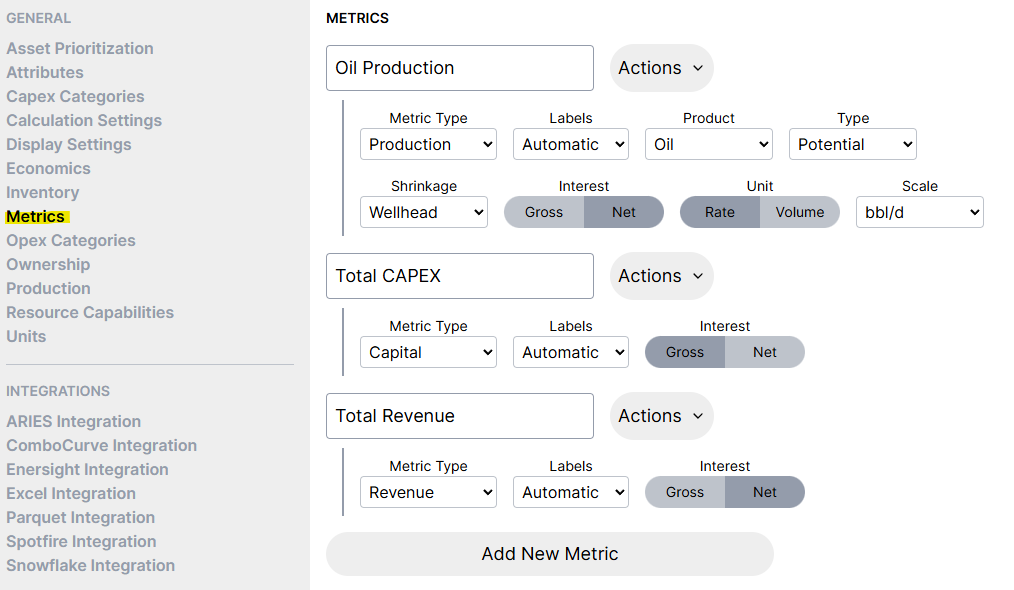Screen dimensions: 1014x590
Task: Open the Actions menu for Total Revenue
Action: 661,416
